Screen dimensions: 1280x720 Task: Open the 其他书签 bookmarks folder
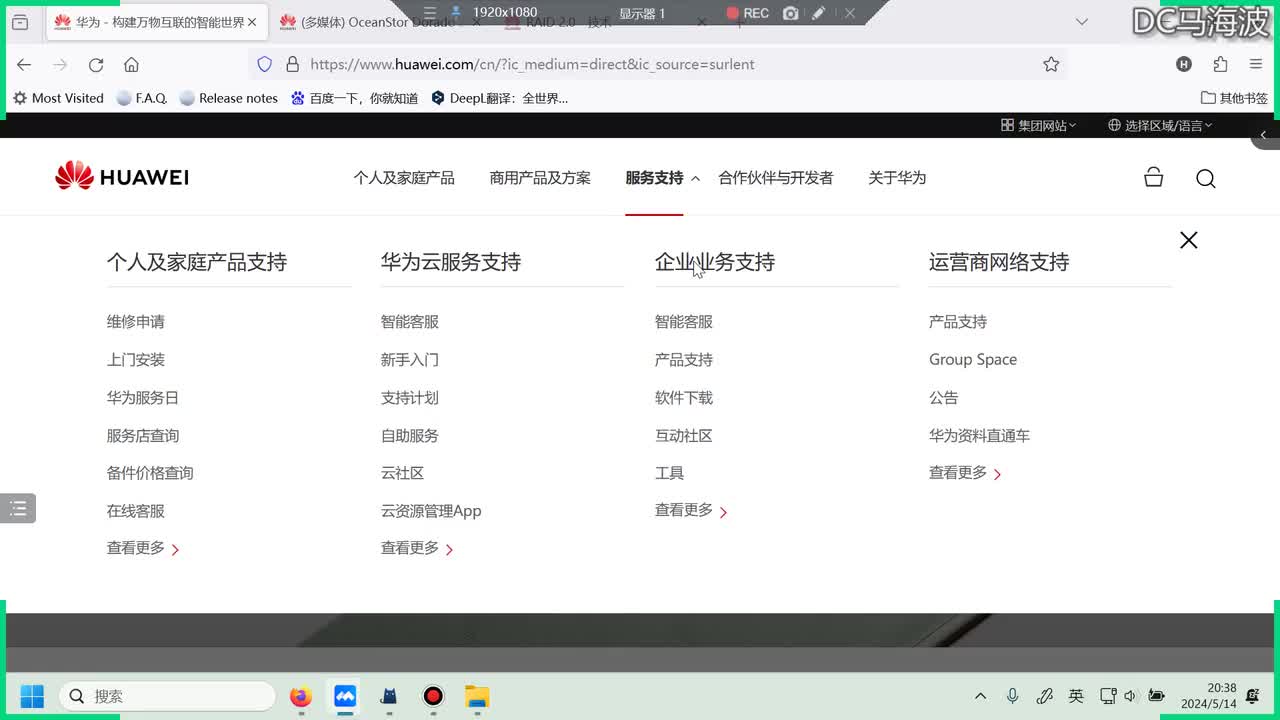[x=1234, y=98]
